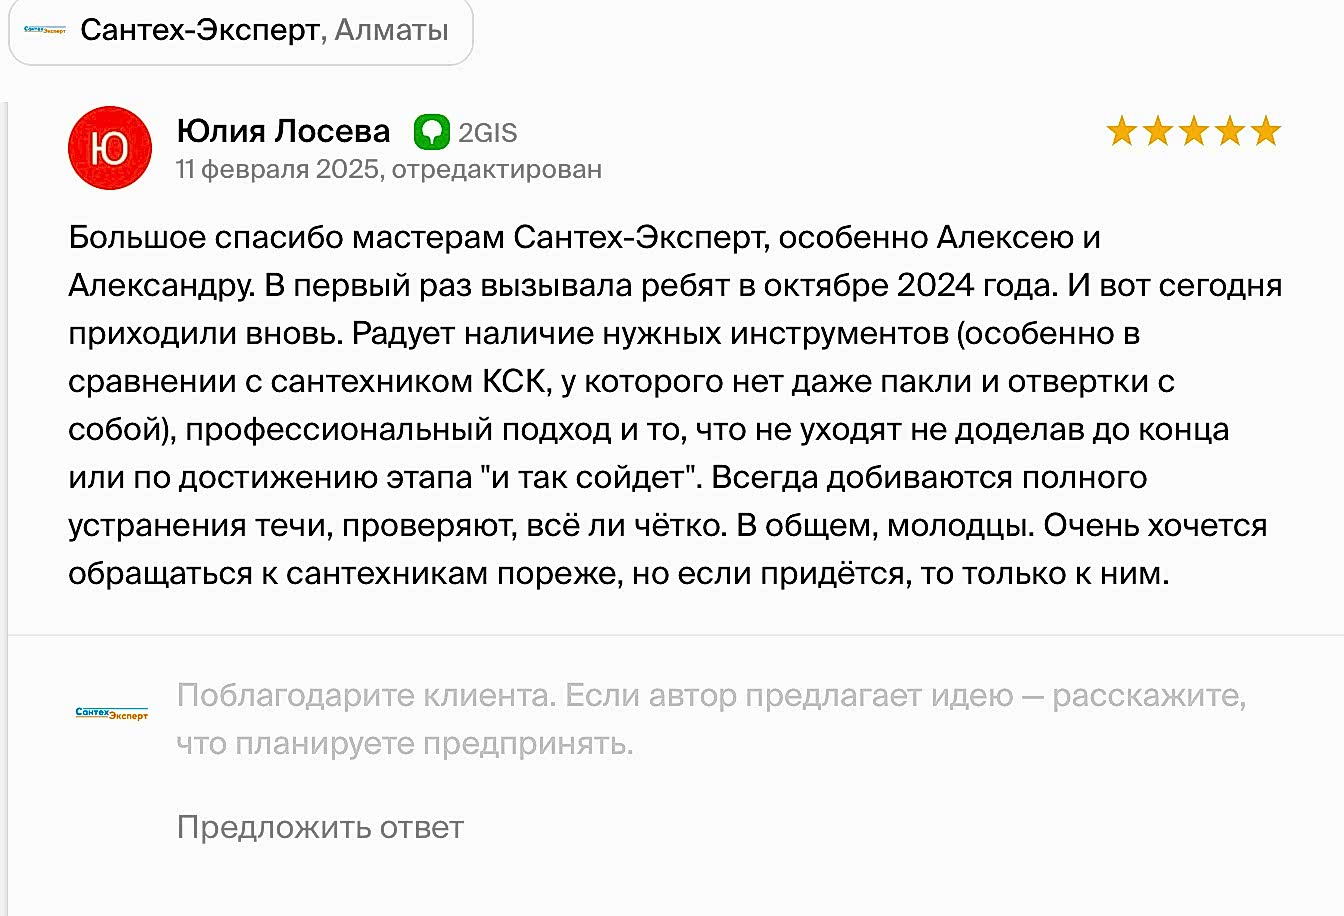1344x916 pixels.
Task: Open Юлия Лосева's reviewer profile
Action: 283,131
